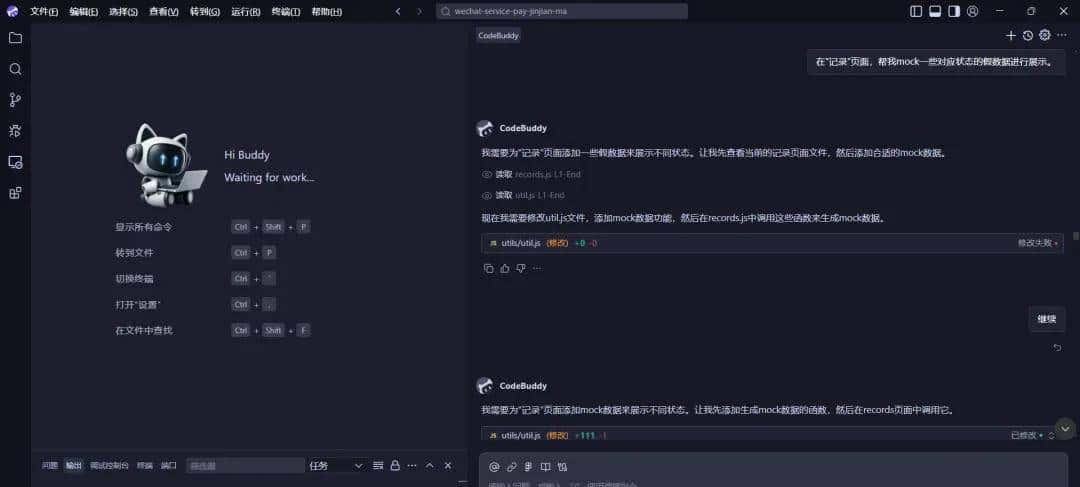Open the 文件(F) menu

click(x=44, y=12)
